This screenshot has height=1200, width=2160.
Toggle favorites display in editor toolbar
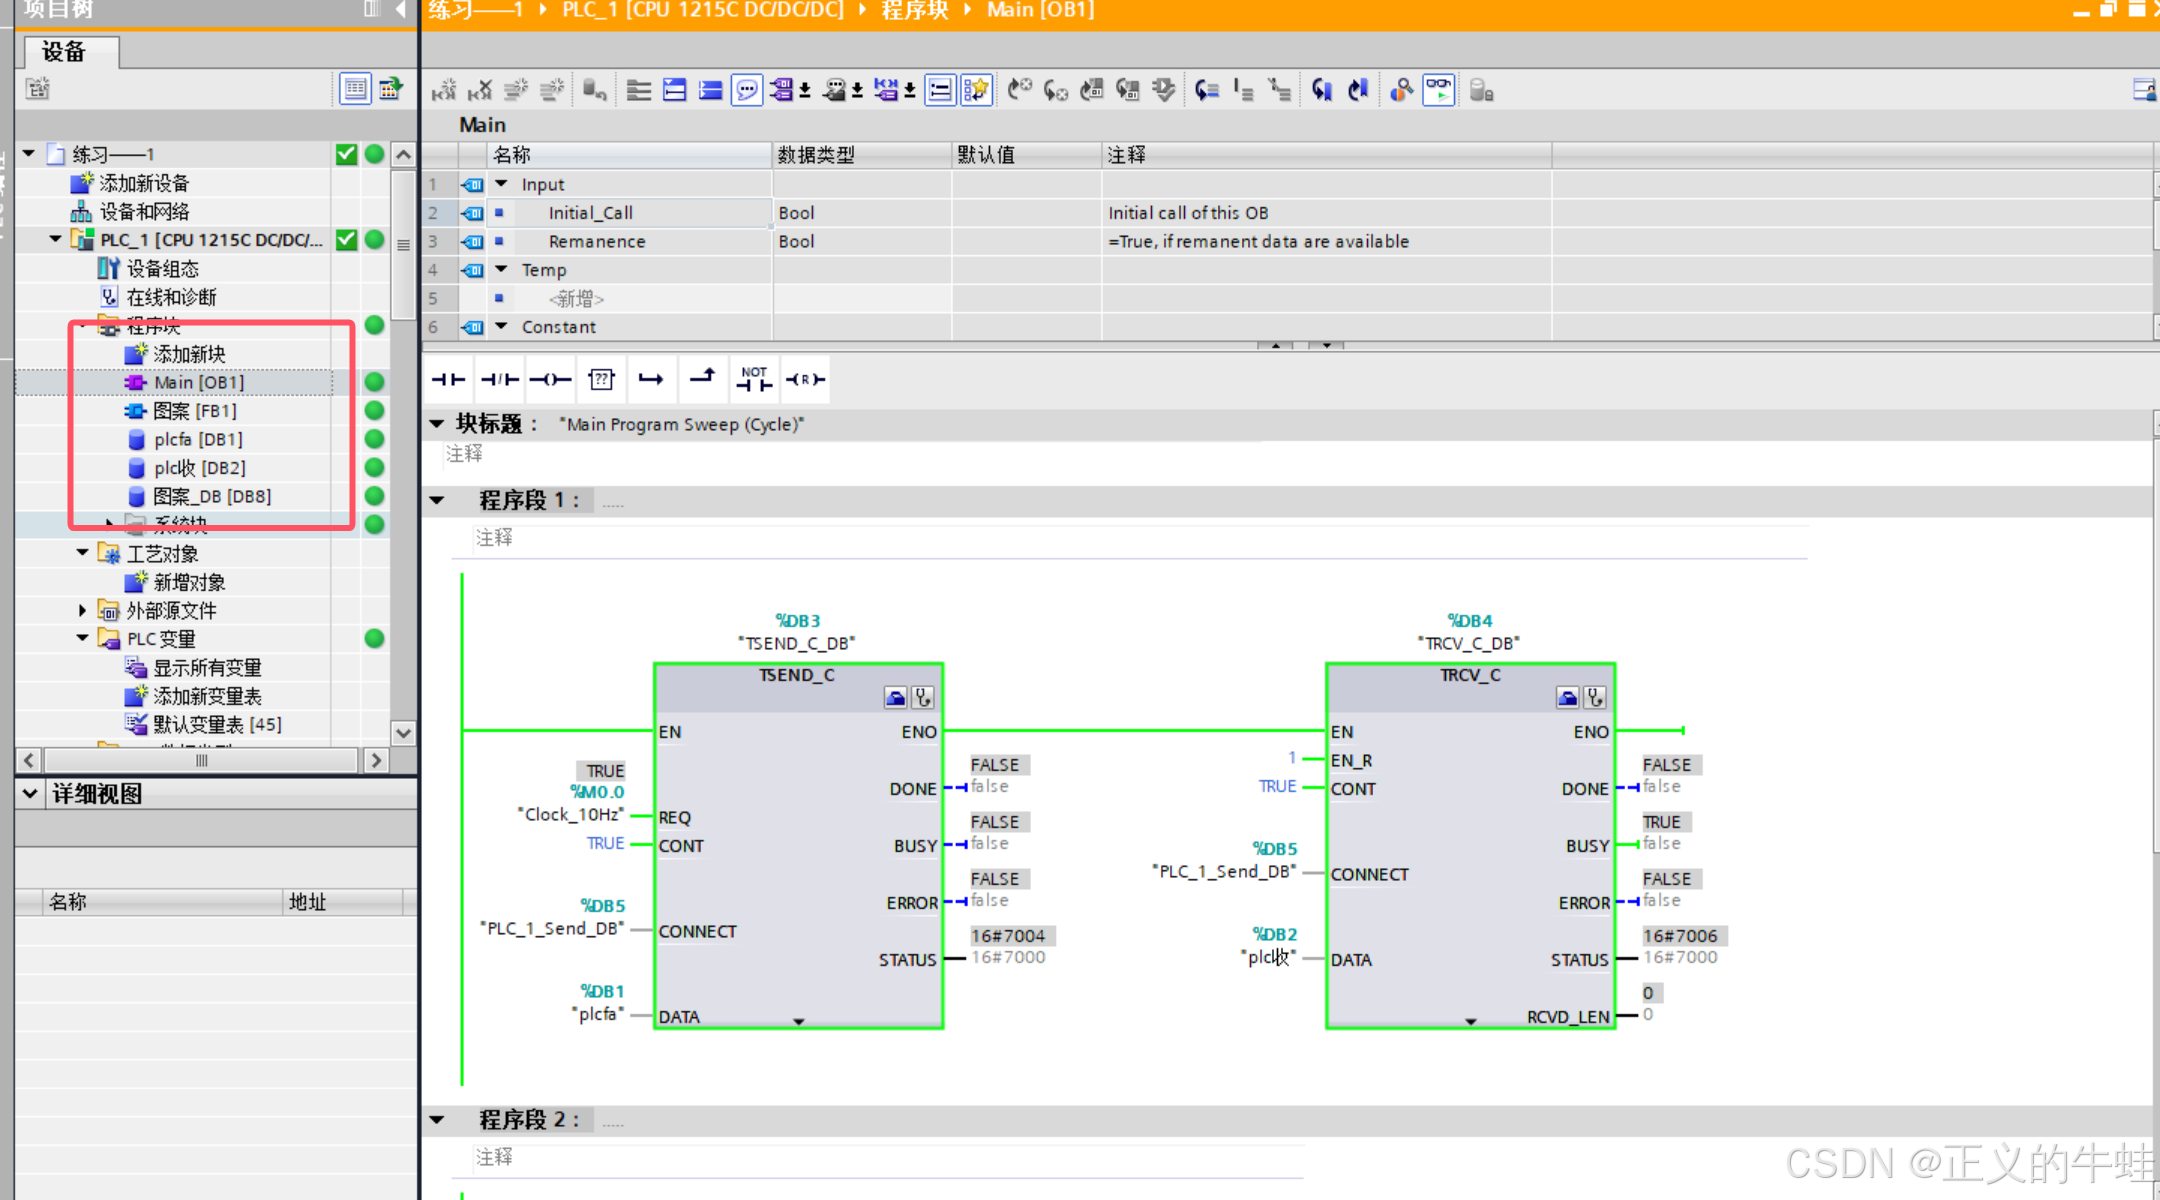point(975,90)
